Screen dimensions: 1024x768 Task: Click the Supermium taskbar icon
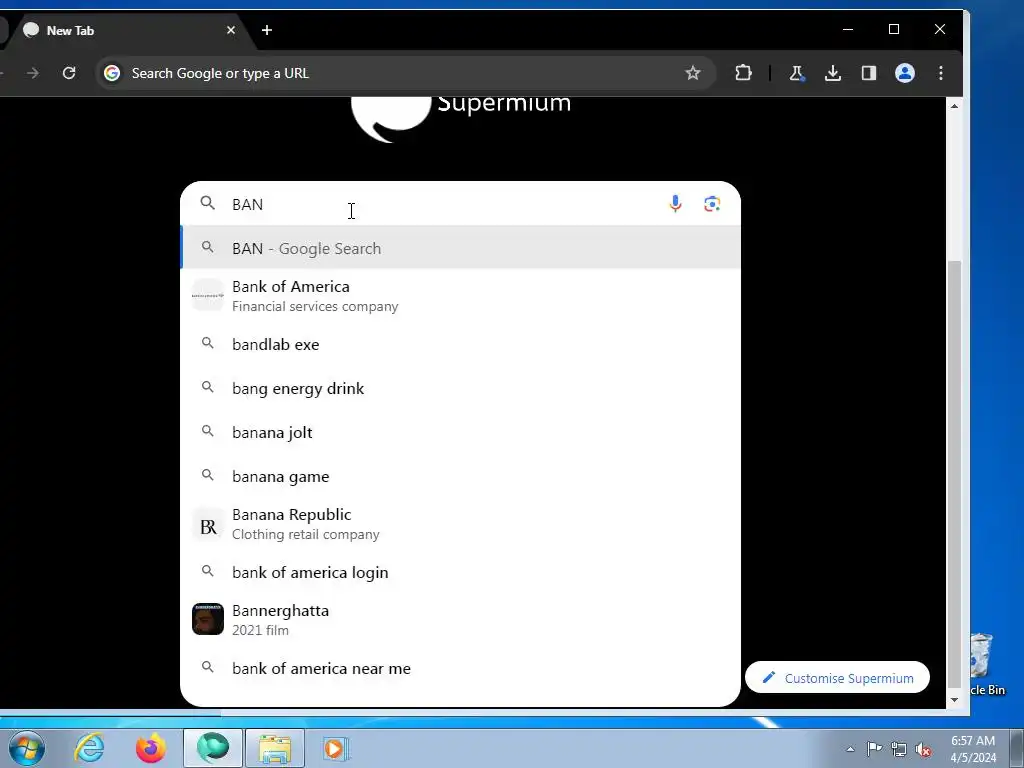213,748
